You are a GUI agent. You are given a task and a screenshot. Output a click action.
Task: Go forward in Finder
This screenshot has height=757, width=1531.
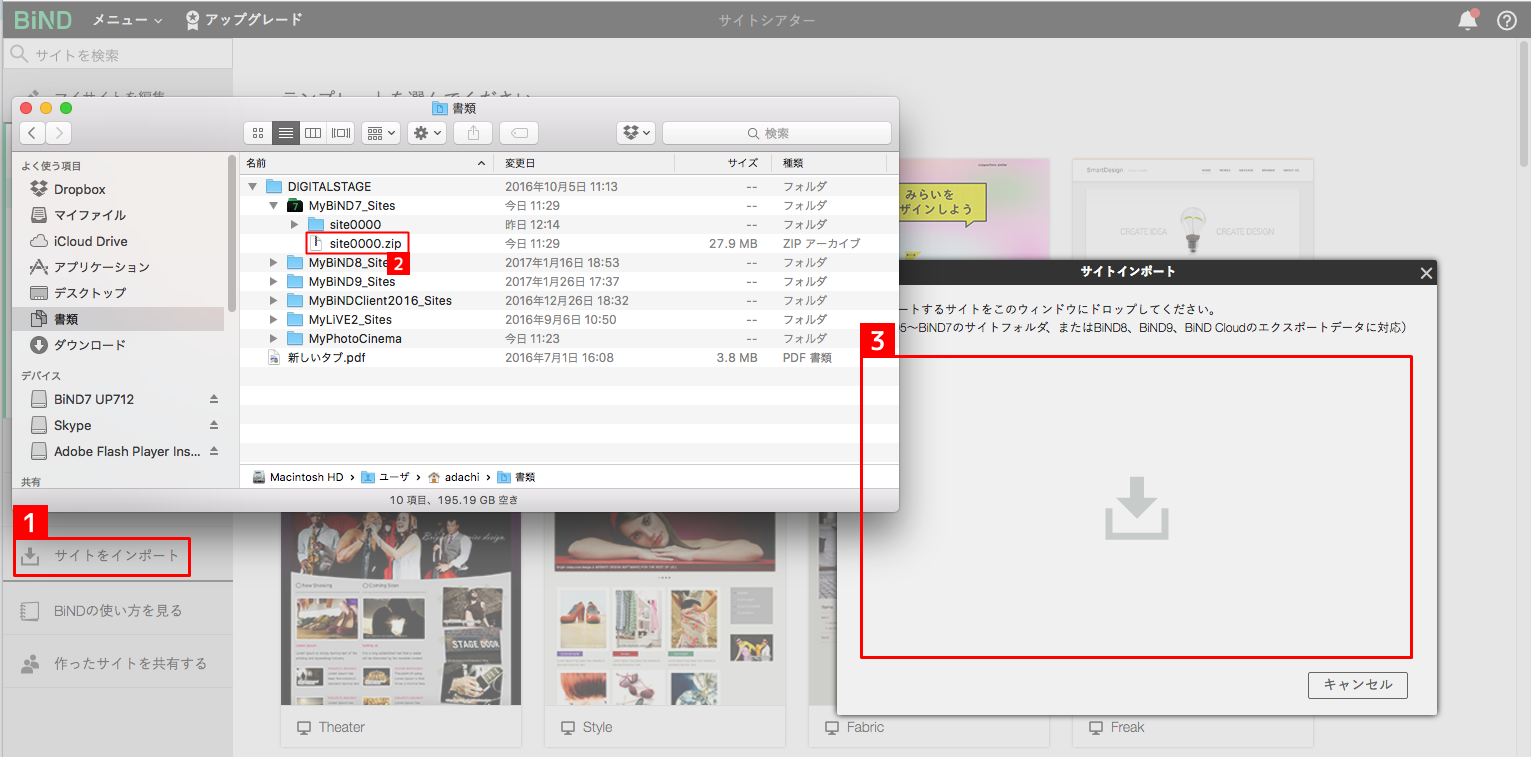coord(59,133)
